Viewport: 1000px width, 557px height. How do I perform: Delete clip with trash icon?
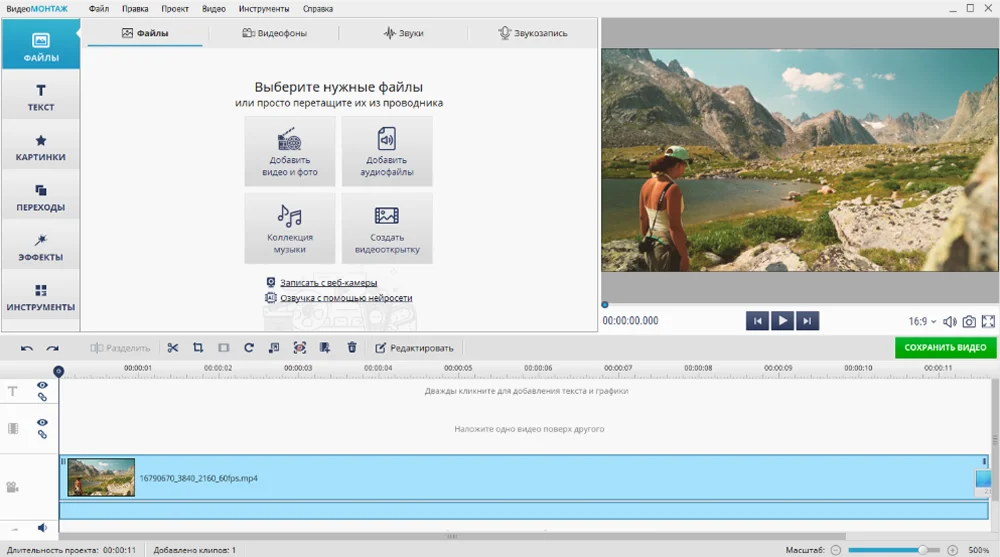pos(351,348)
